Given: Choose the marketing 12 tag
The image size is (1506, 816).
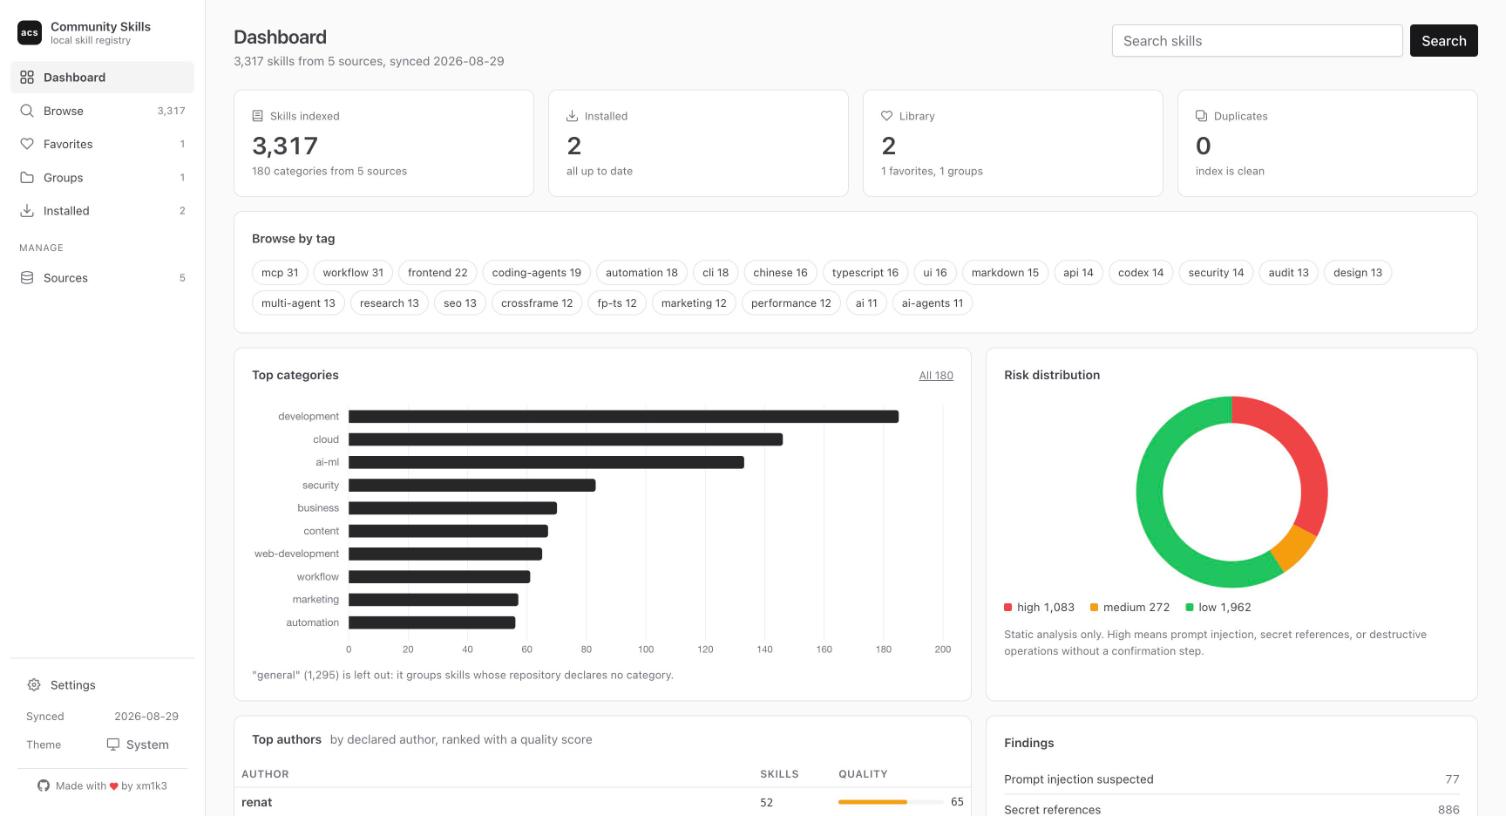Looking at the screenshot, I should (x=694, y=303).
